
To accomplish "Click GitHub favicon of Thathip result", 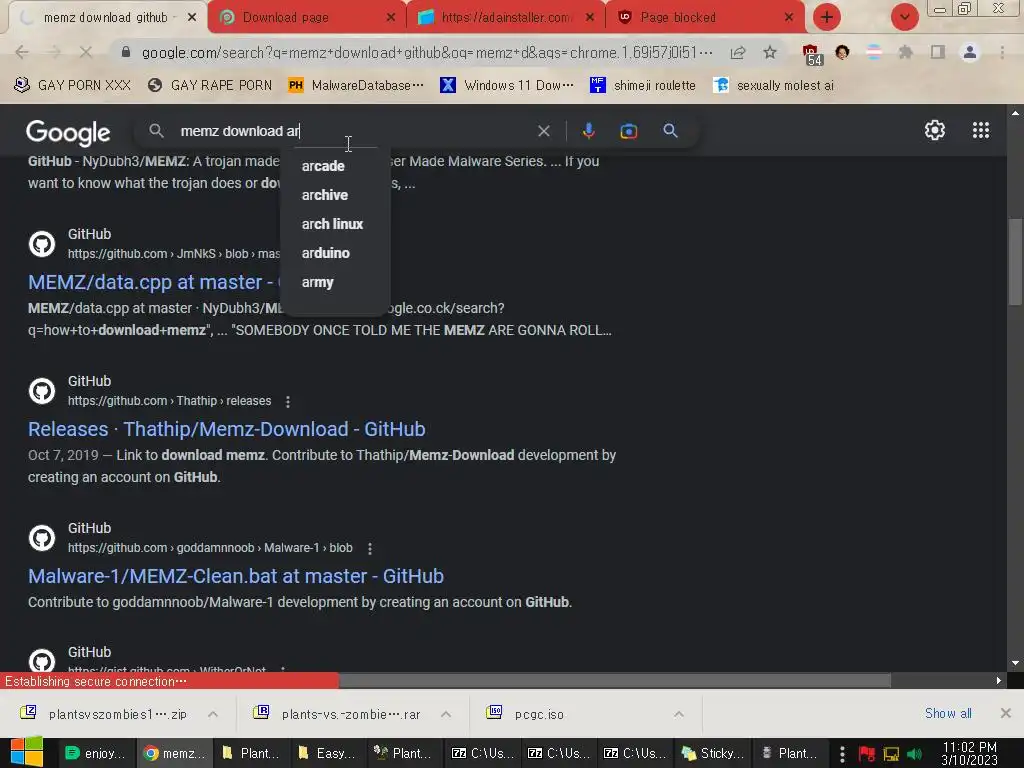I will tap(42, 391).
